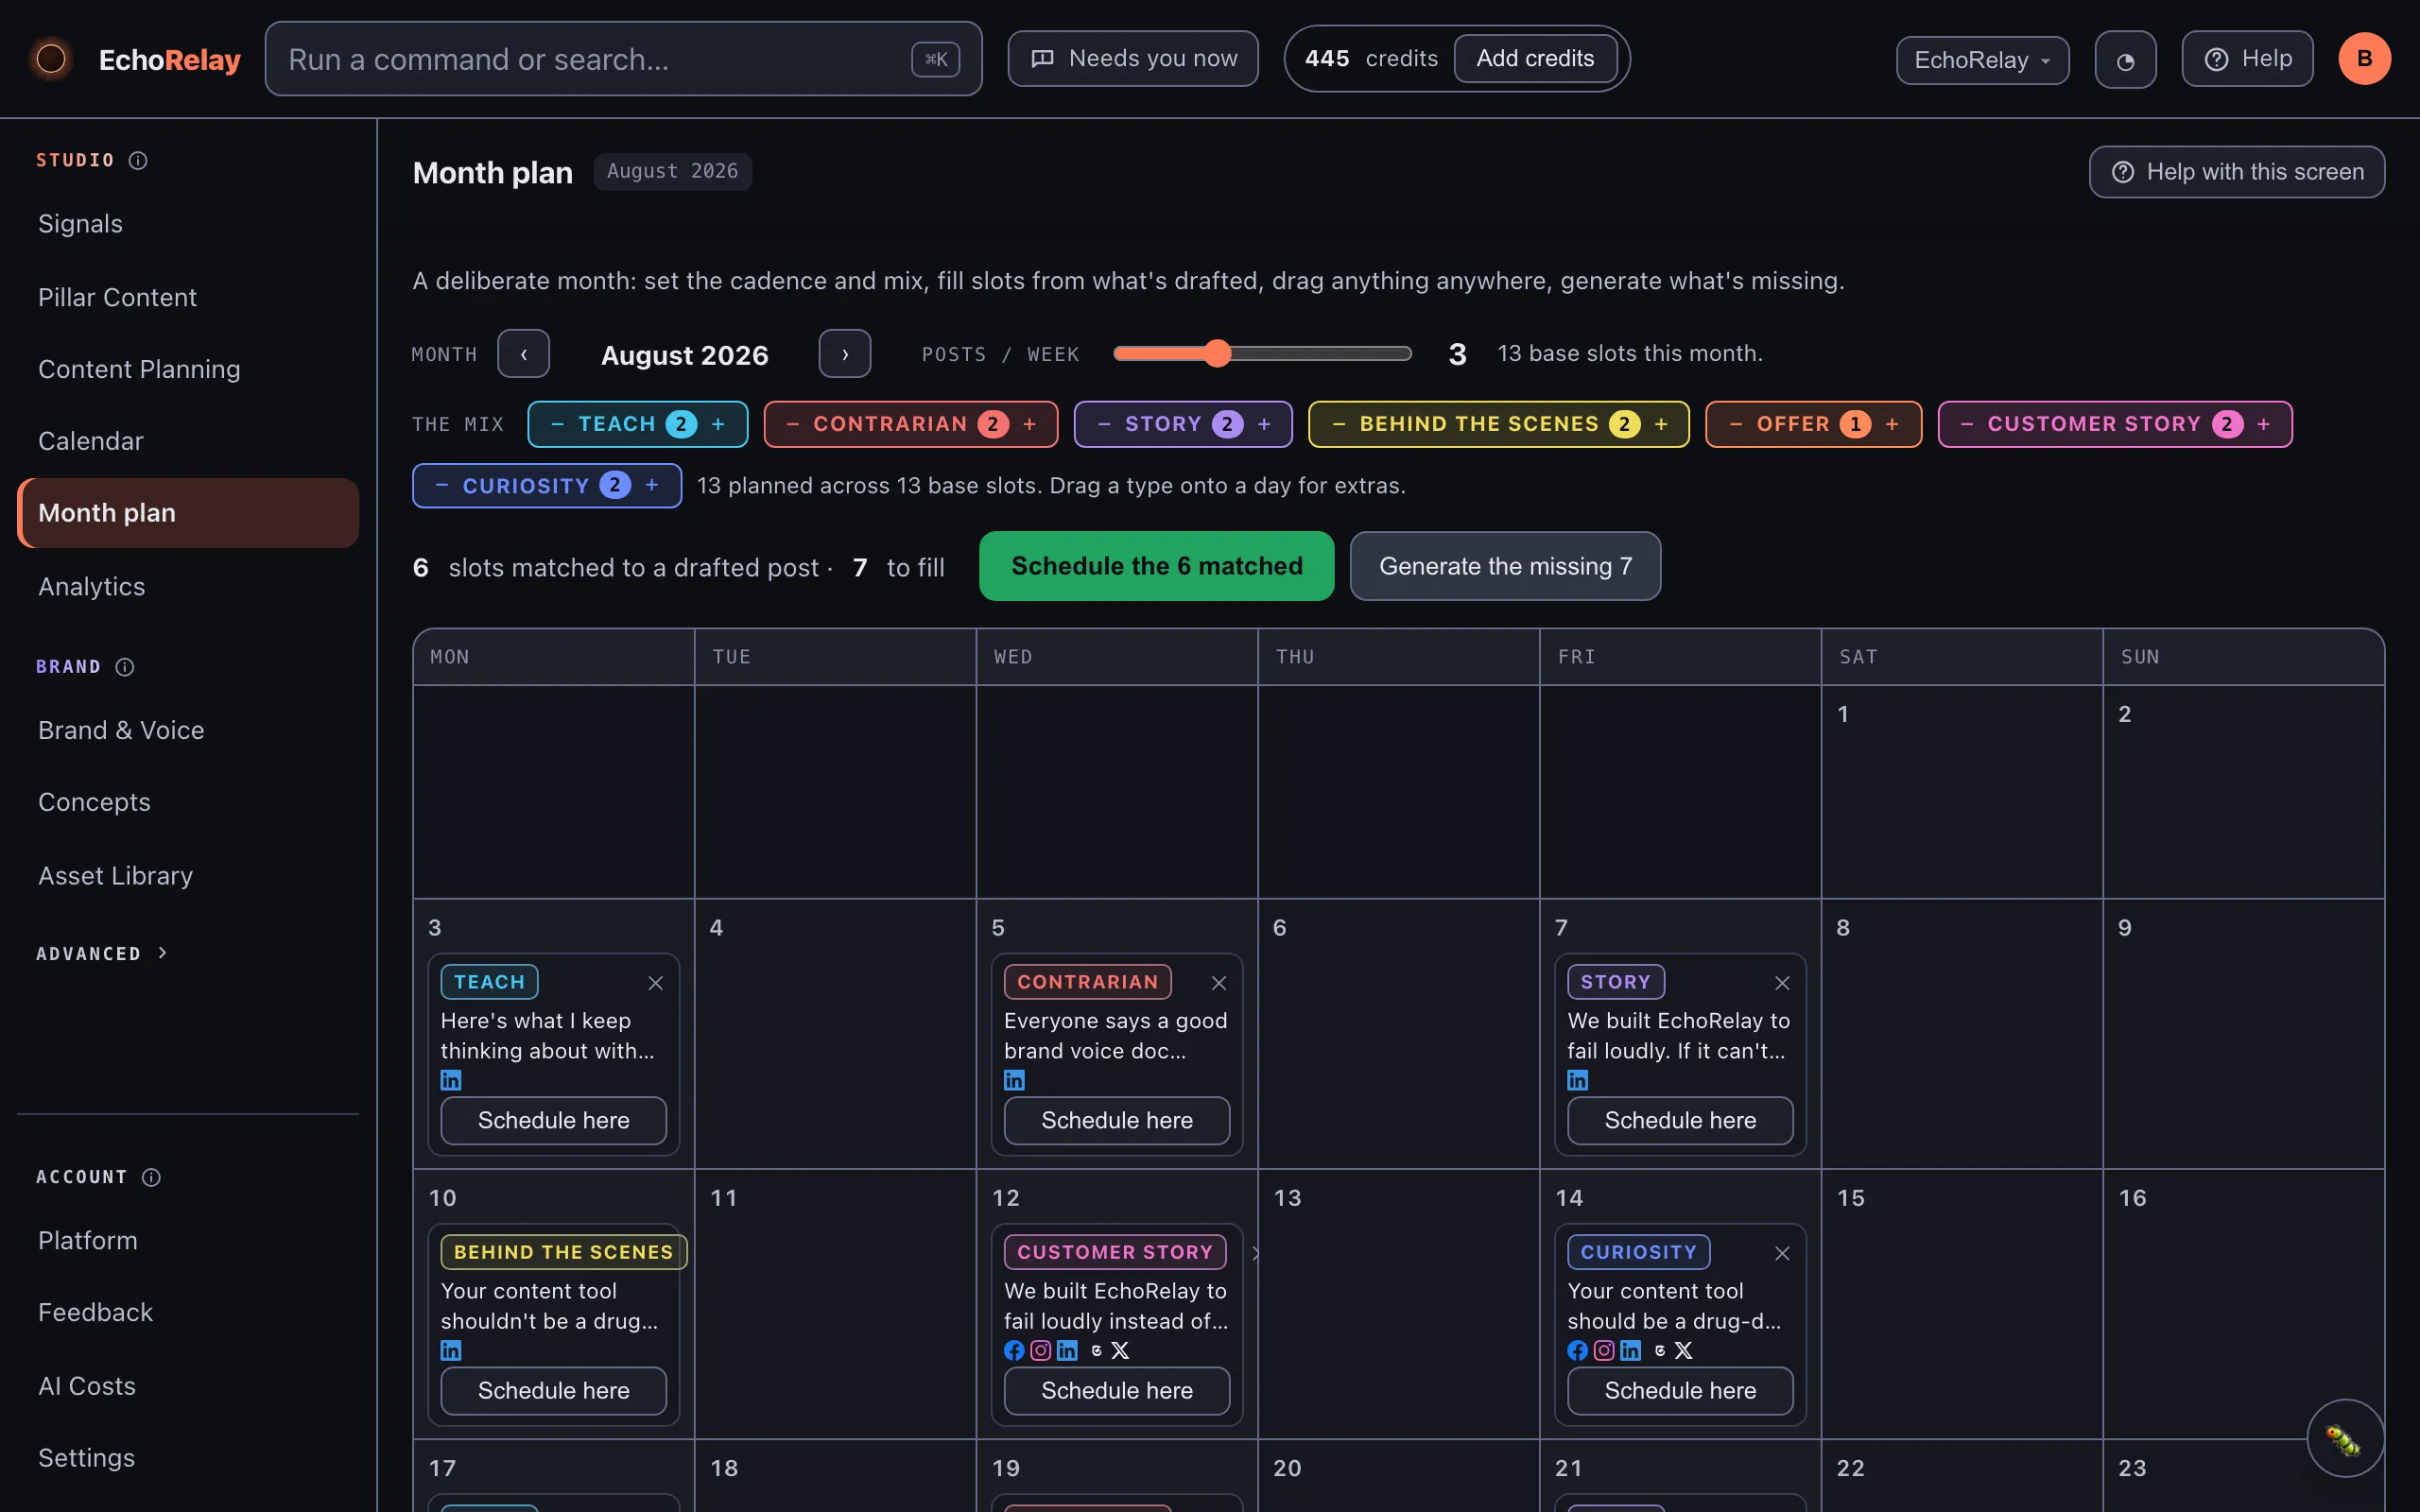Click Schedule the 6 matched button

point(1156,566)
